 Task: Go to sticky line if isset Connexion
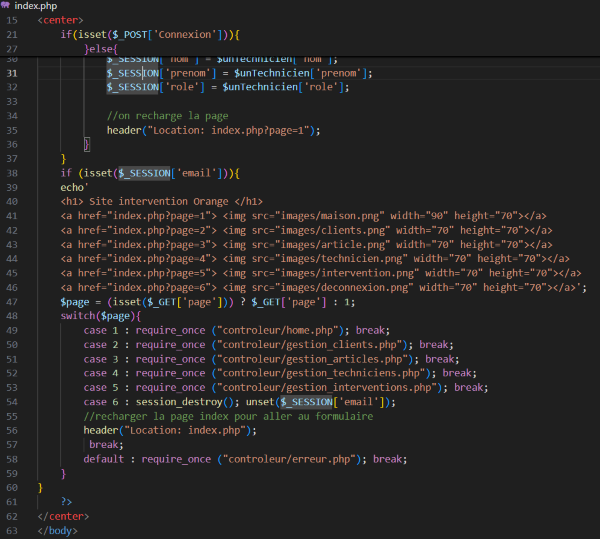[150, 35]
